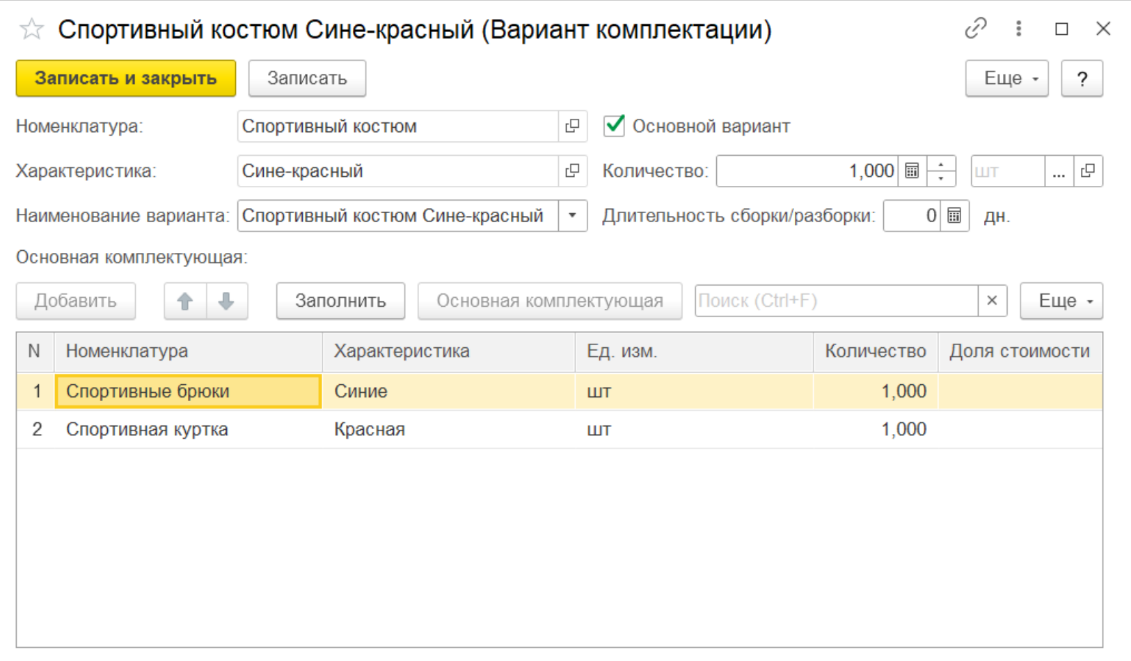Screen dimensions: 1131x661
Task: Open the Номенклатура field's open-item icon
Action: tap(572, 127)
